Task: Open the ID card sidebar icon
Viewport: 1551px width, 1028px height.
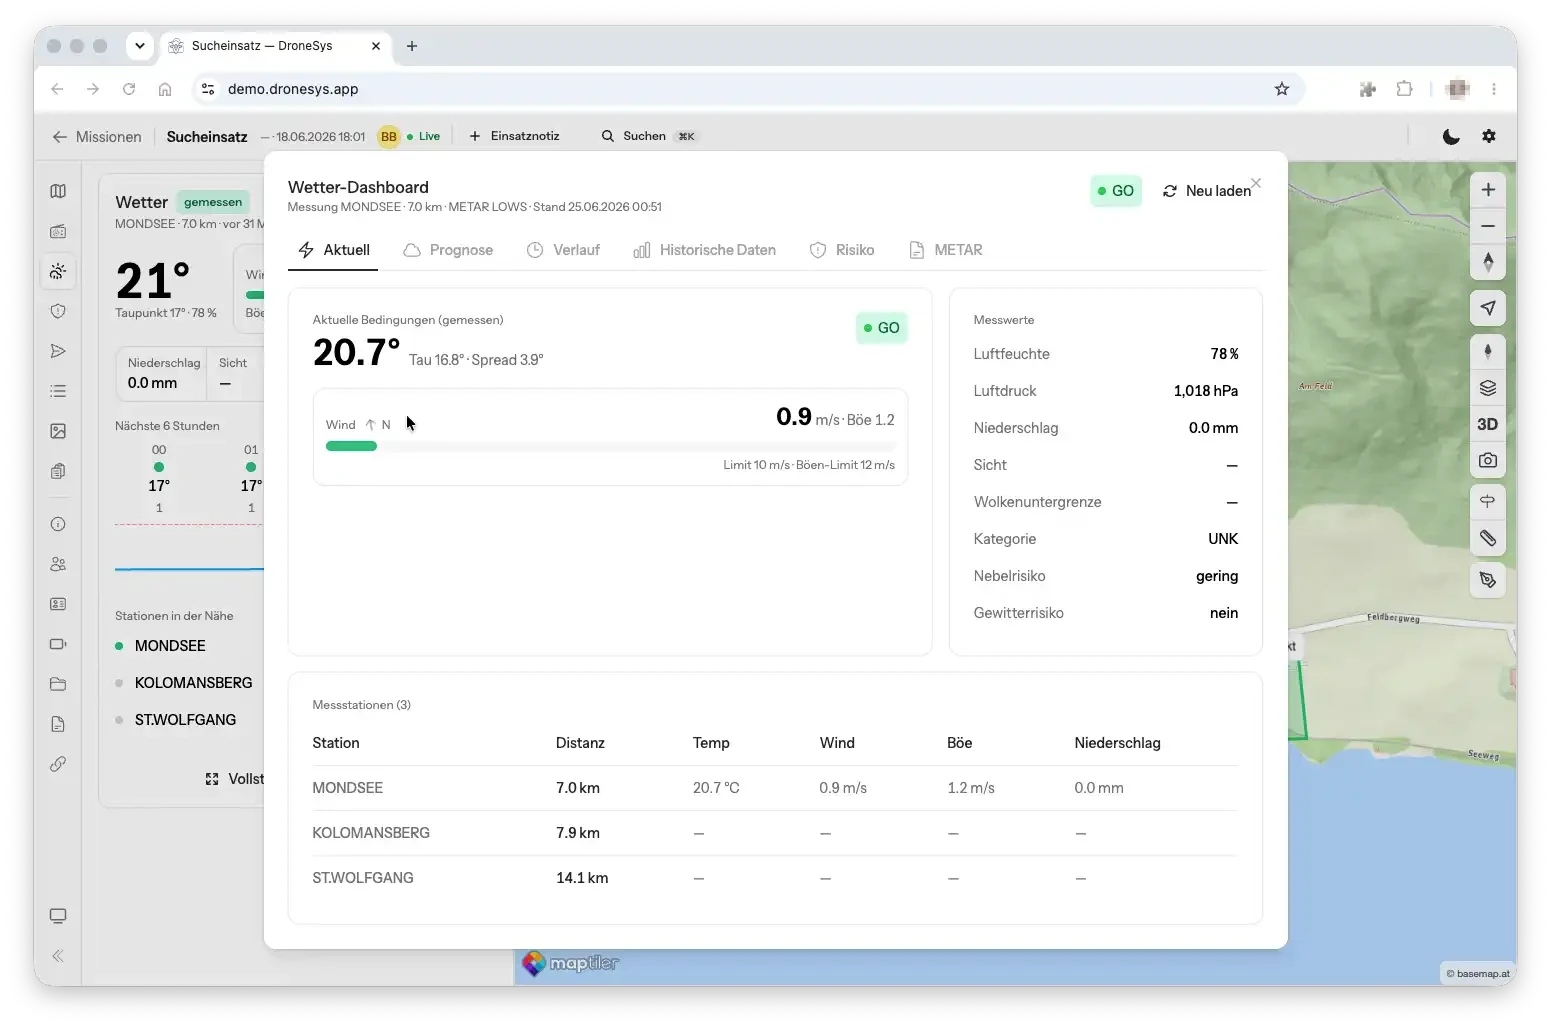Action: (x=58, y=604)
